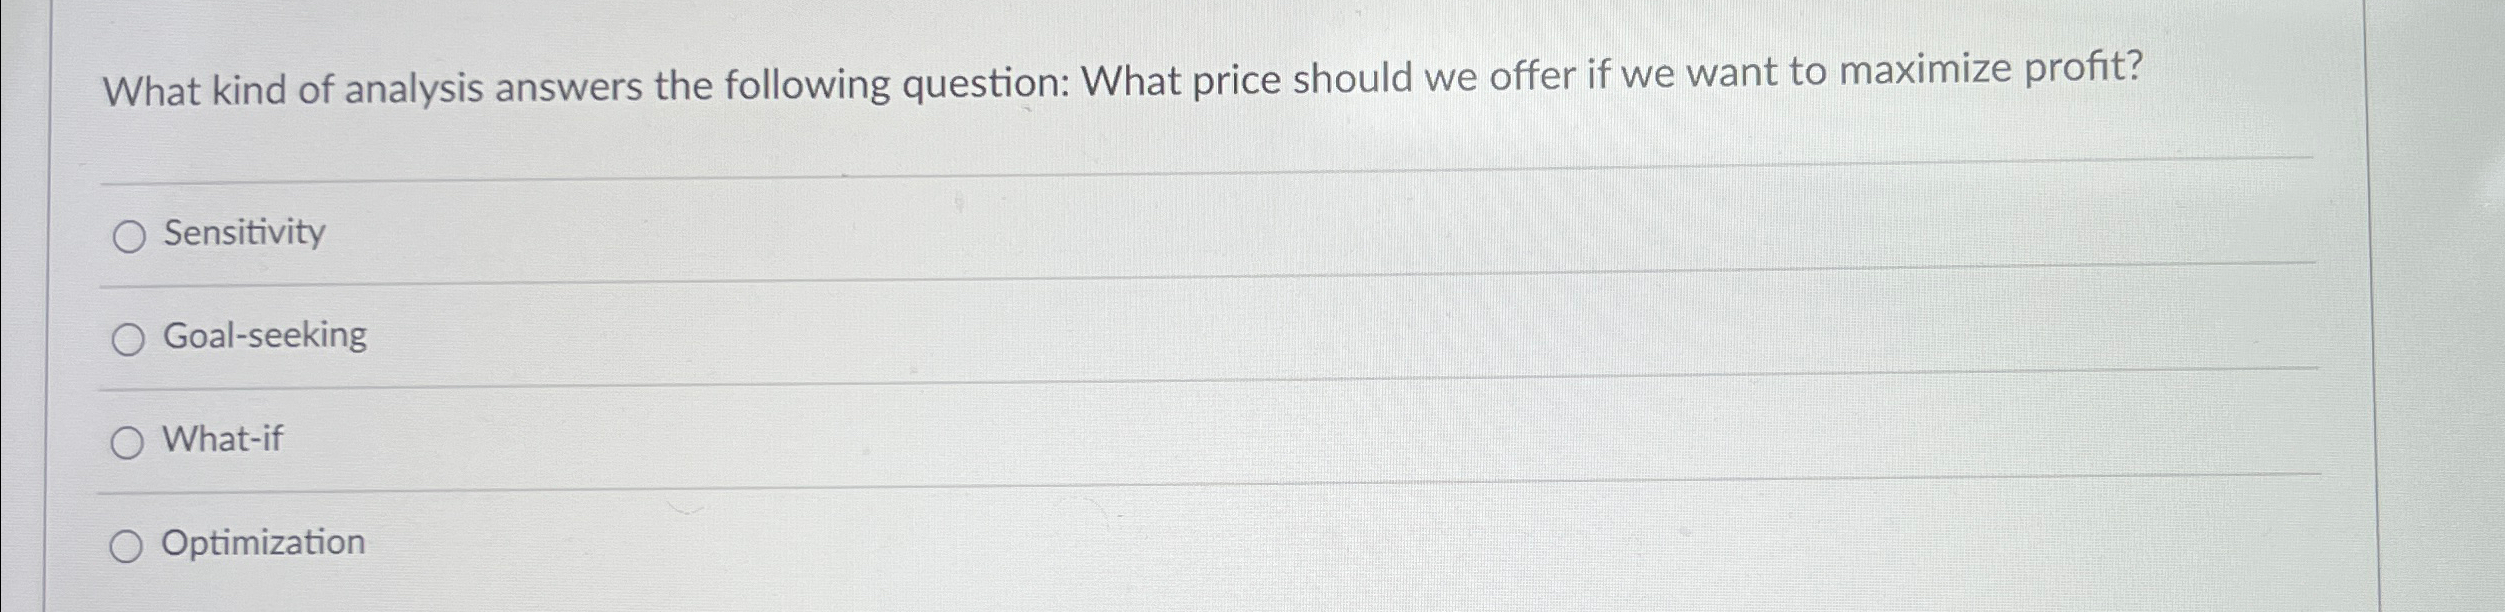Pick the Optimization radio button
The image size is (2505, 612).
coord(126,547)
